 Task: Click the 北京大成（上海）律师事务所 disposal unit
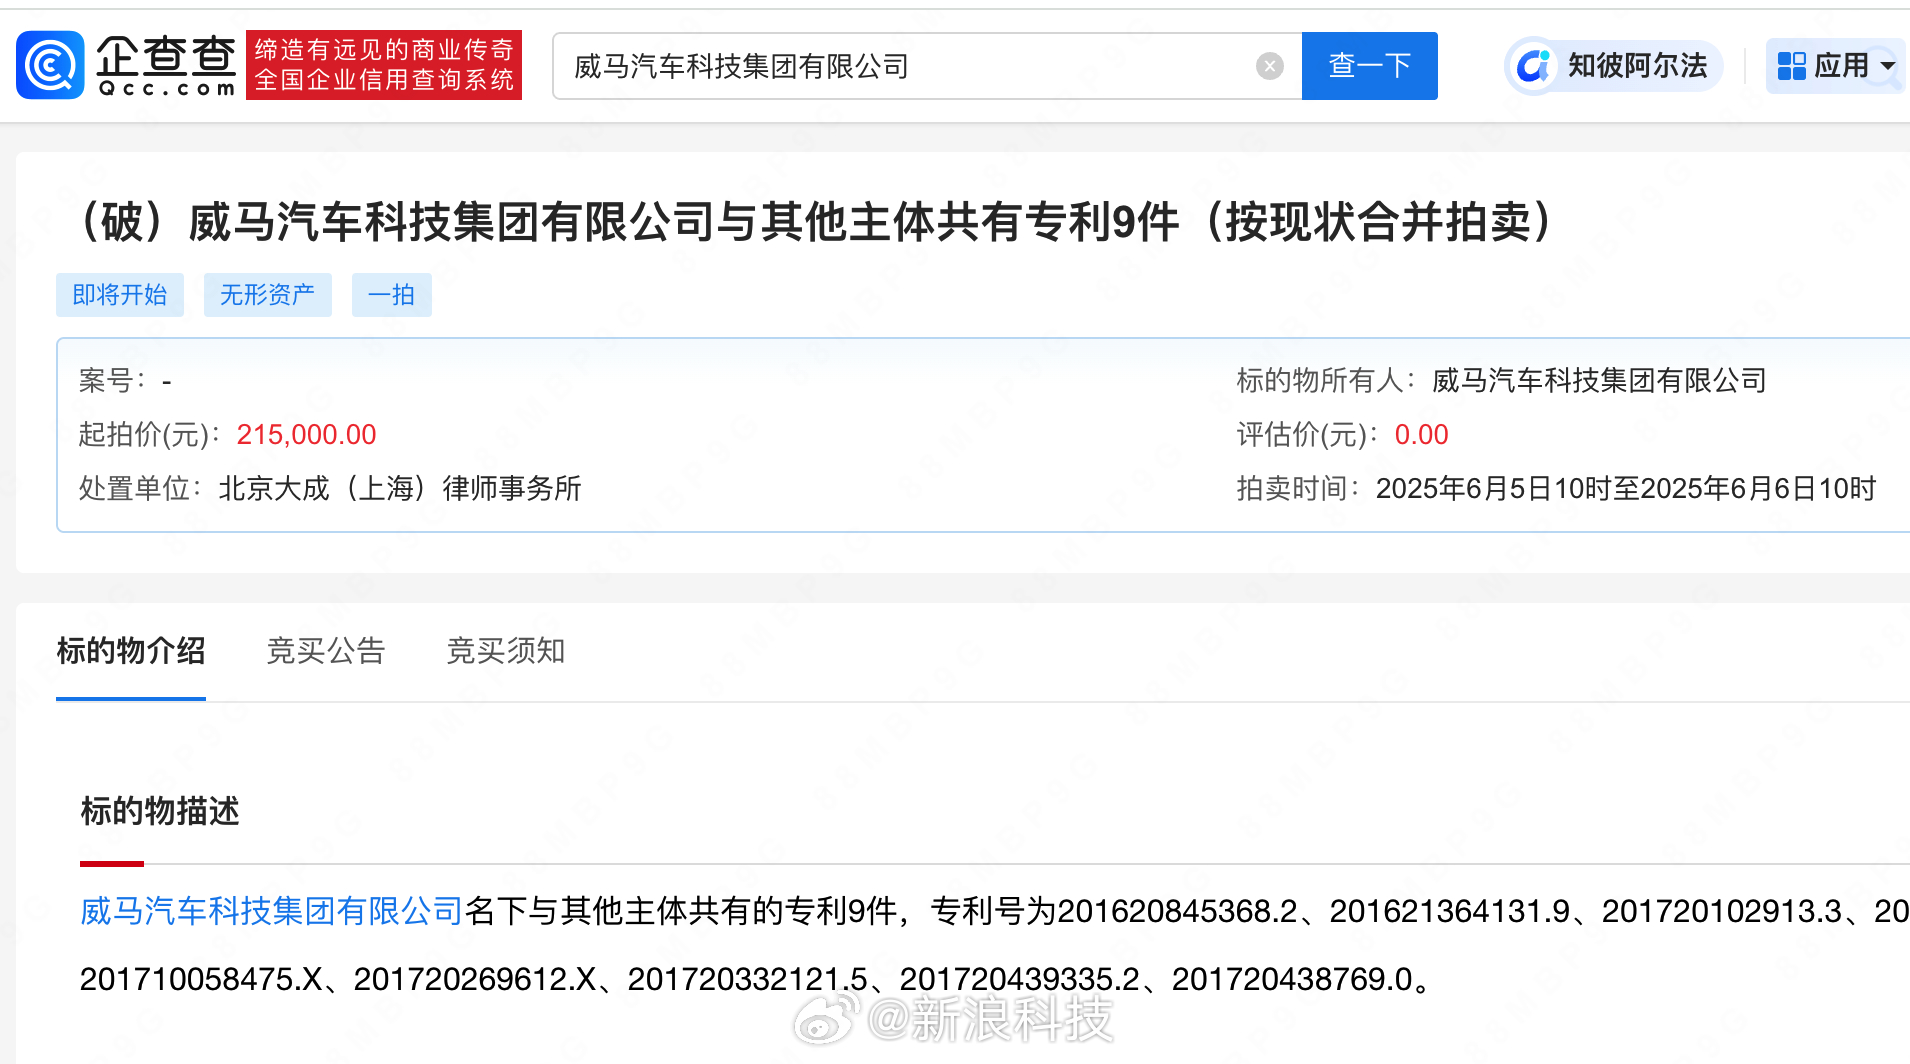tap(400, 488)
